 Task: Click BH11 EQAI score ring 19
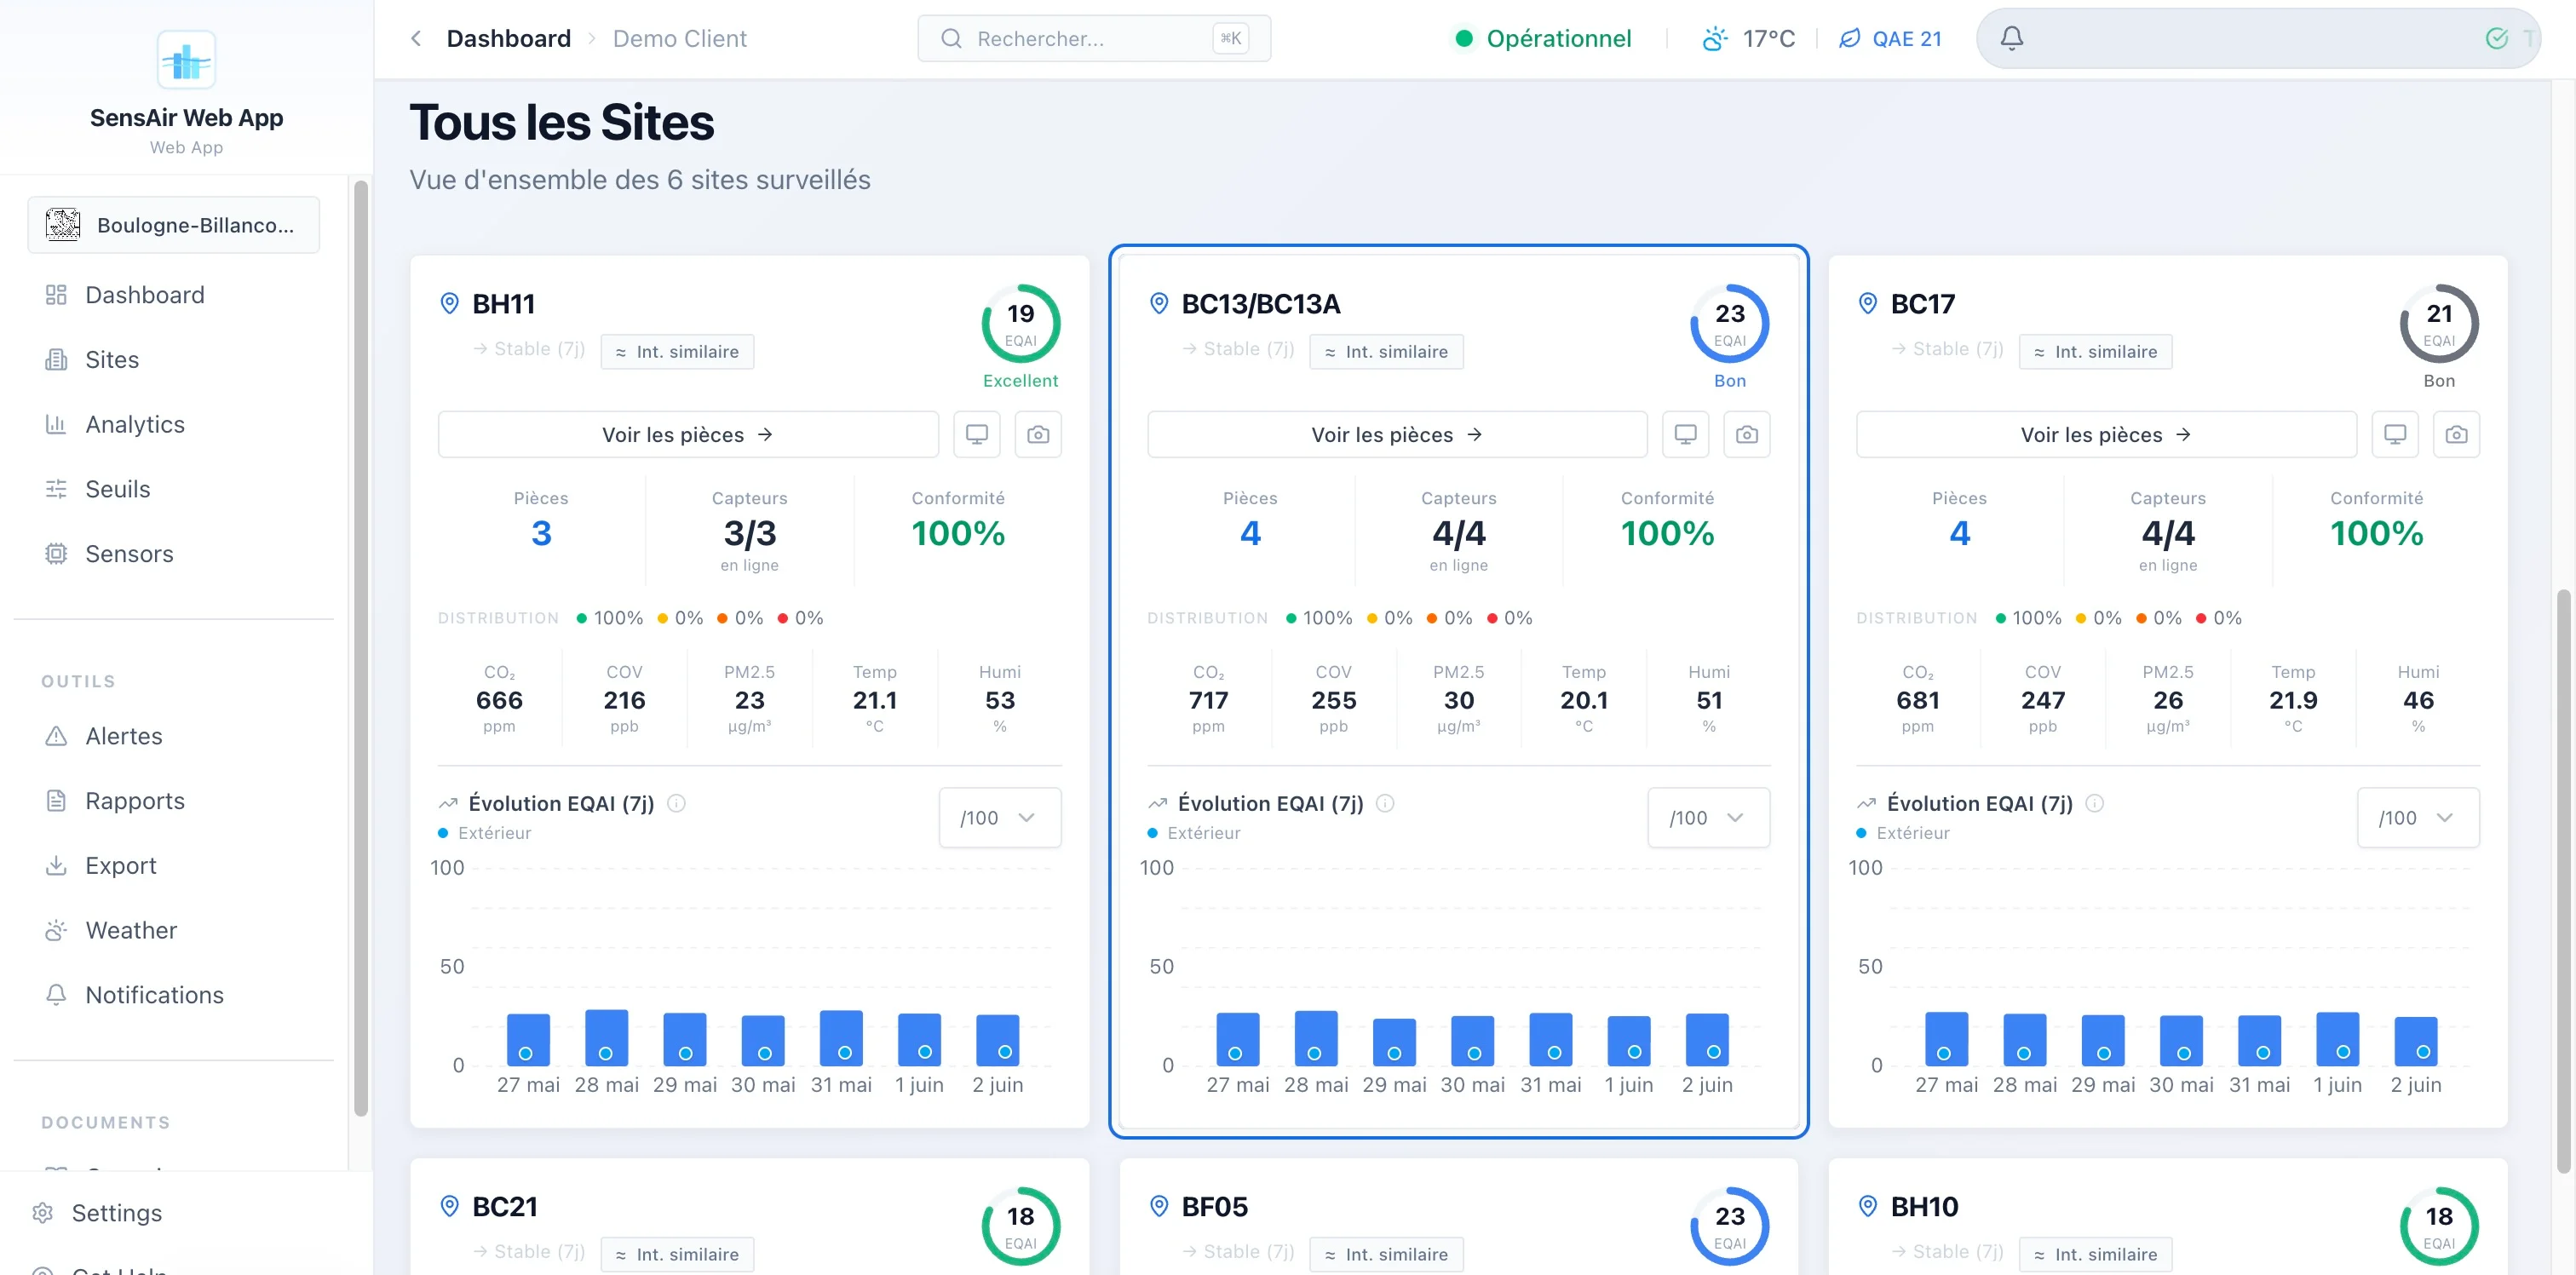click(x=1020, y=323)
